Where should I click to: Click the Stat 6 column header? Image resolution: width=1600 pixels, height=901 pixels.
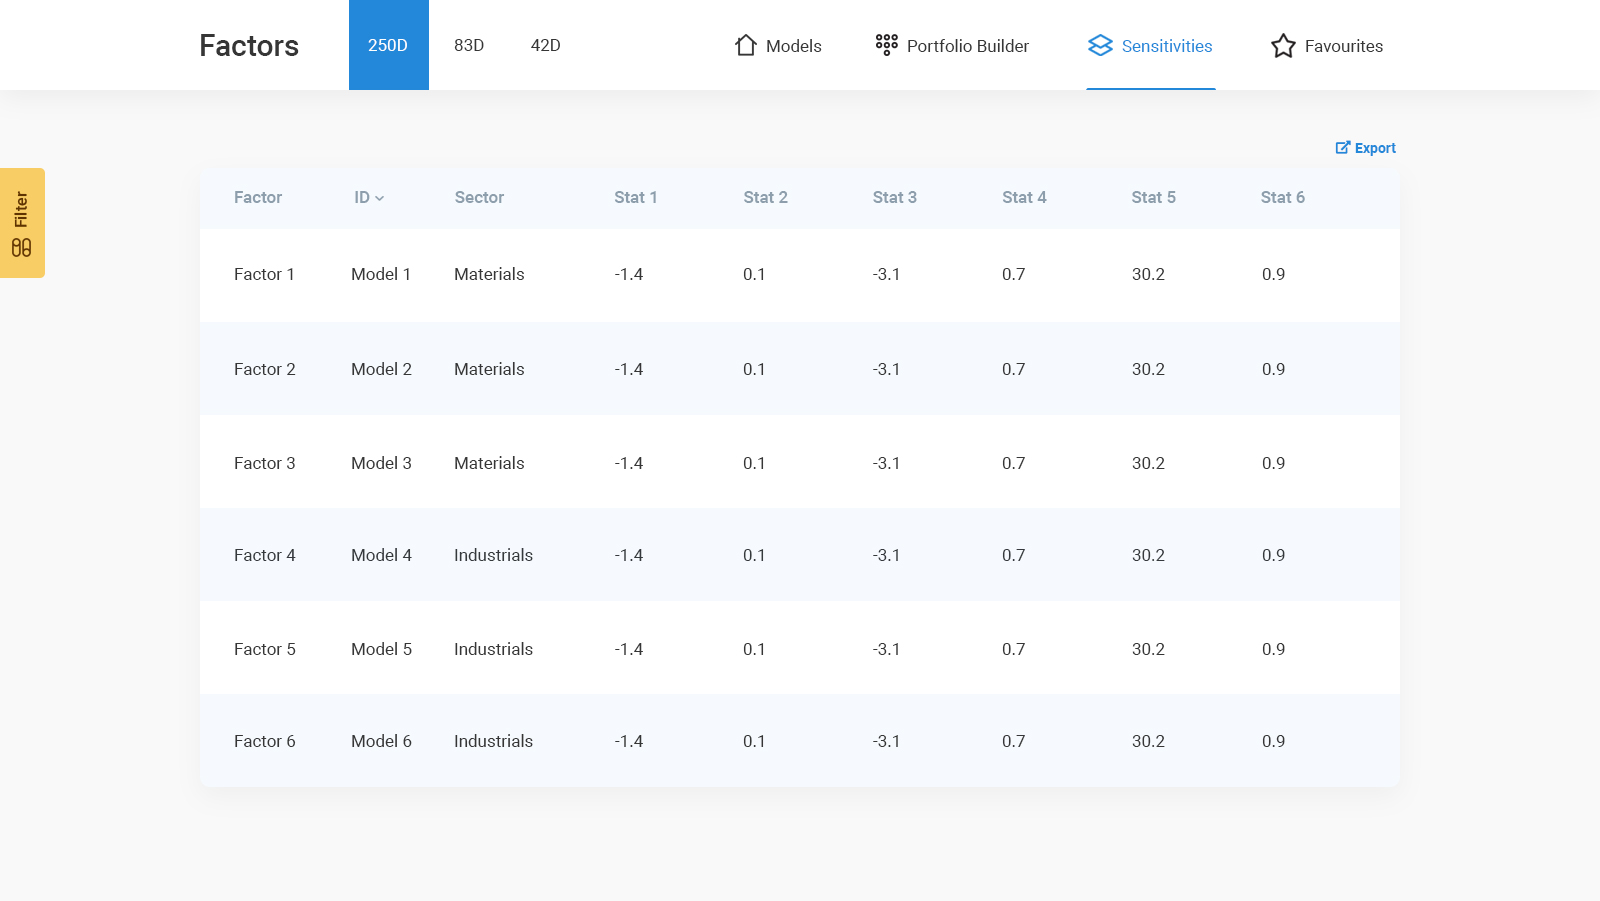pyautogui.click(x=1282, y=198)
